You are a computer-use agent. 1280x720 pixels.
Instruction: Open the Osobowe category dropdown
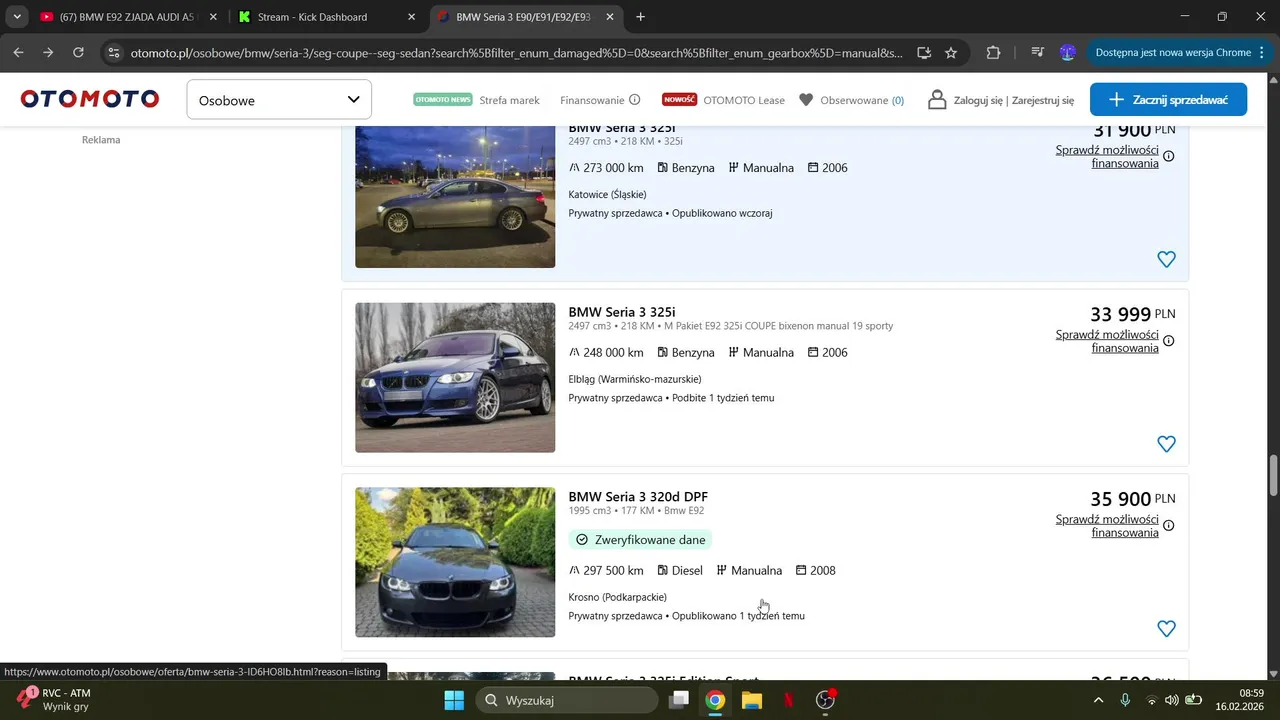279,100
